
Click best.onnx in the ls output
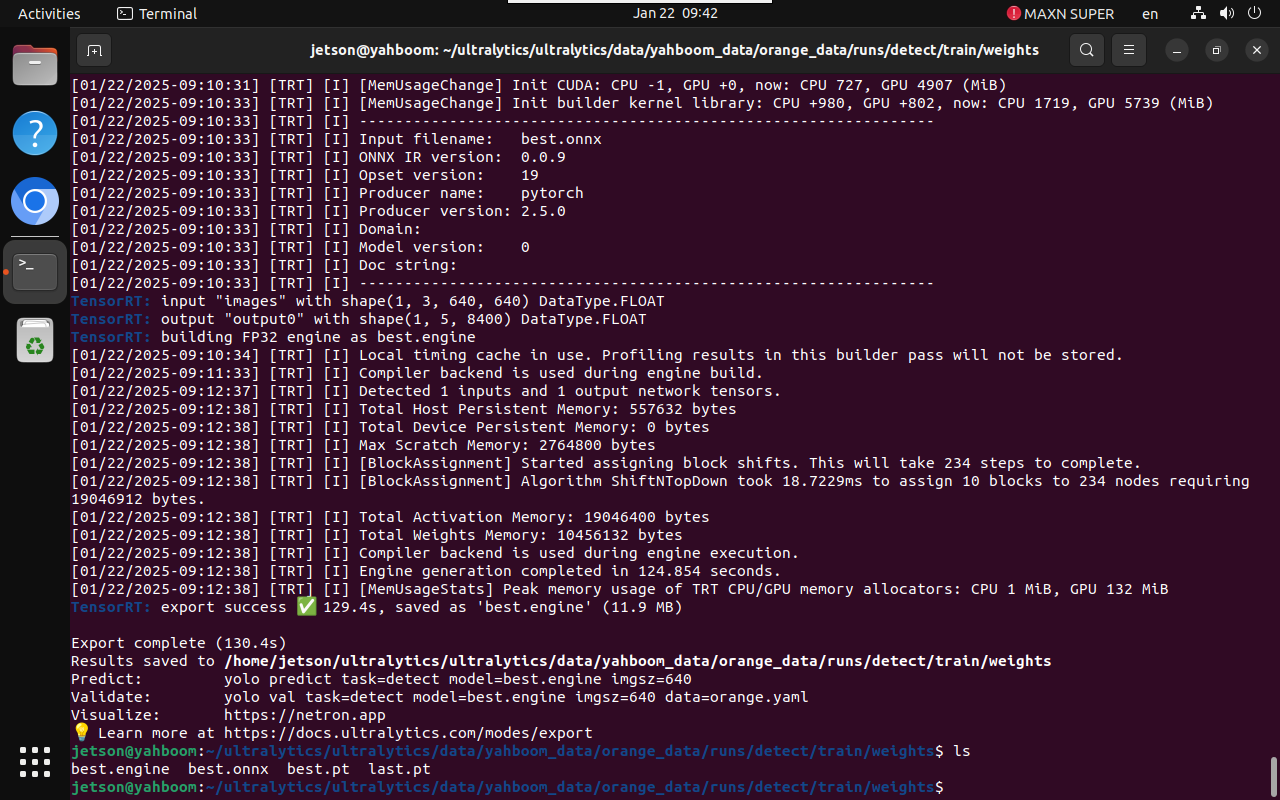228,769
